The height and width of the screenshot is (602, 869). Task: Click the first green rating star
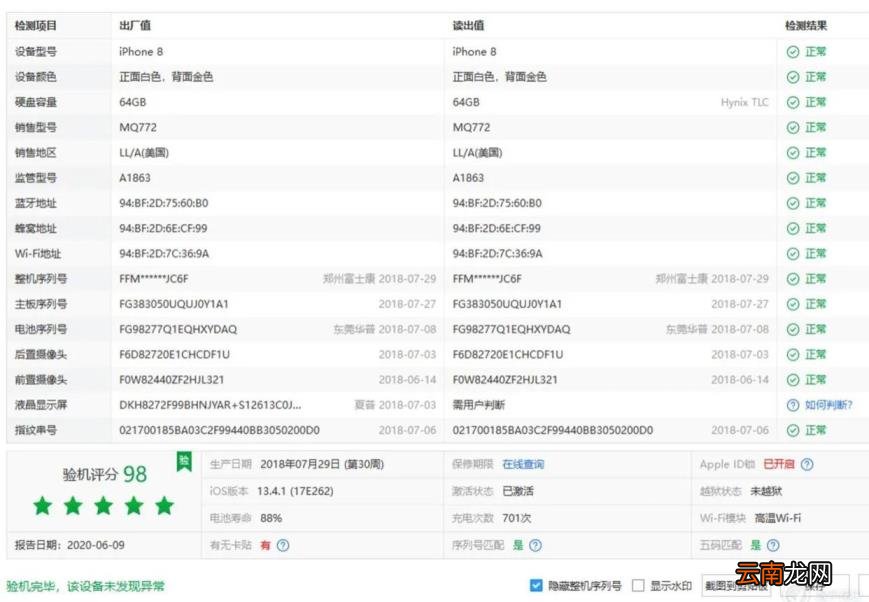coord(43,506)
